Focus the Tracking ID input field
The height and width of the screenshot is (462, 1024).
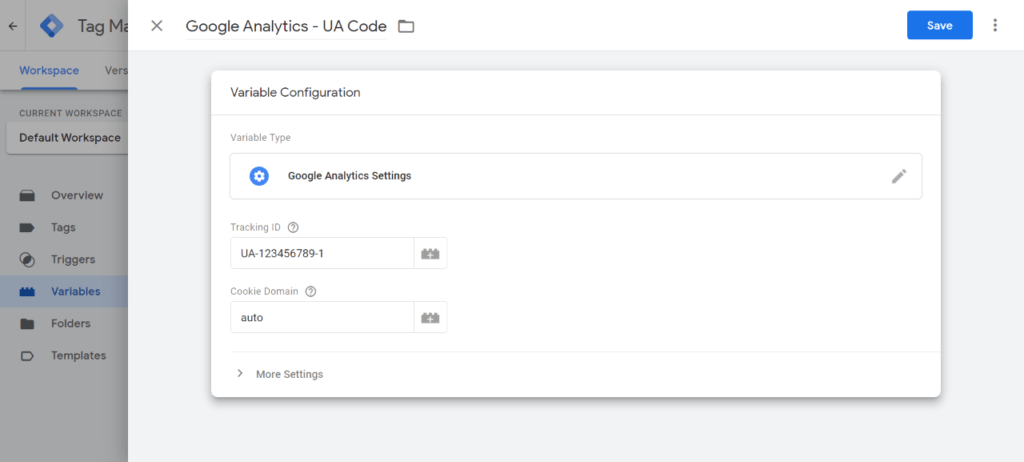pos(322,254)
